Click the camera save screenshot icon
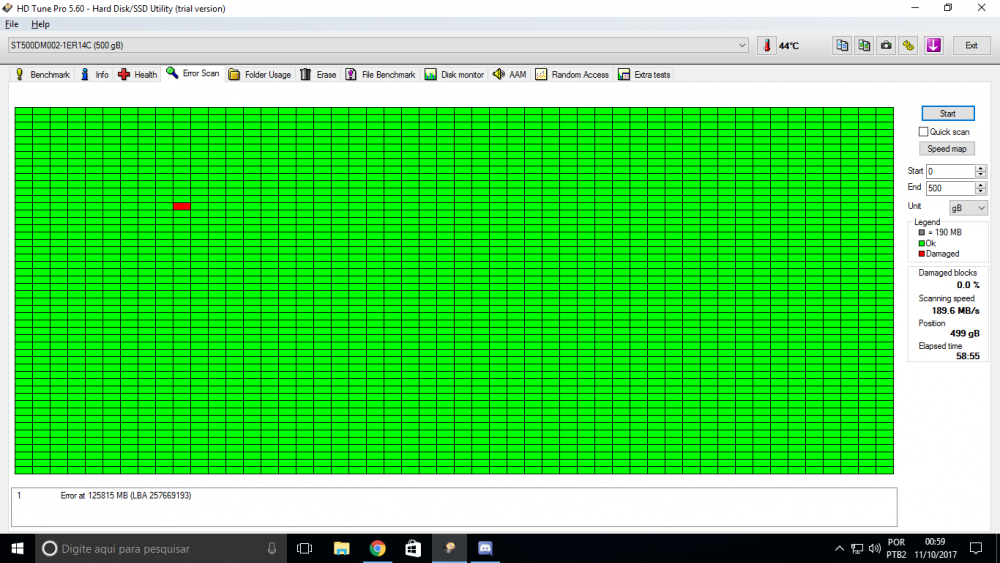The image size is (1000, 563). 886,45
